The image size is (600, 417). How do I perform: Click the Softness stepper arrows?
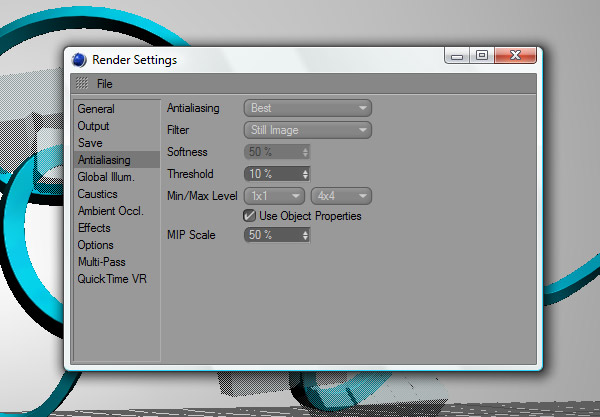click(305, 152)
